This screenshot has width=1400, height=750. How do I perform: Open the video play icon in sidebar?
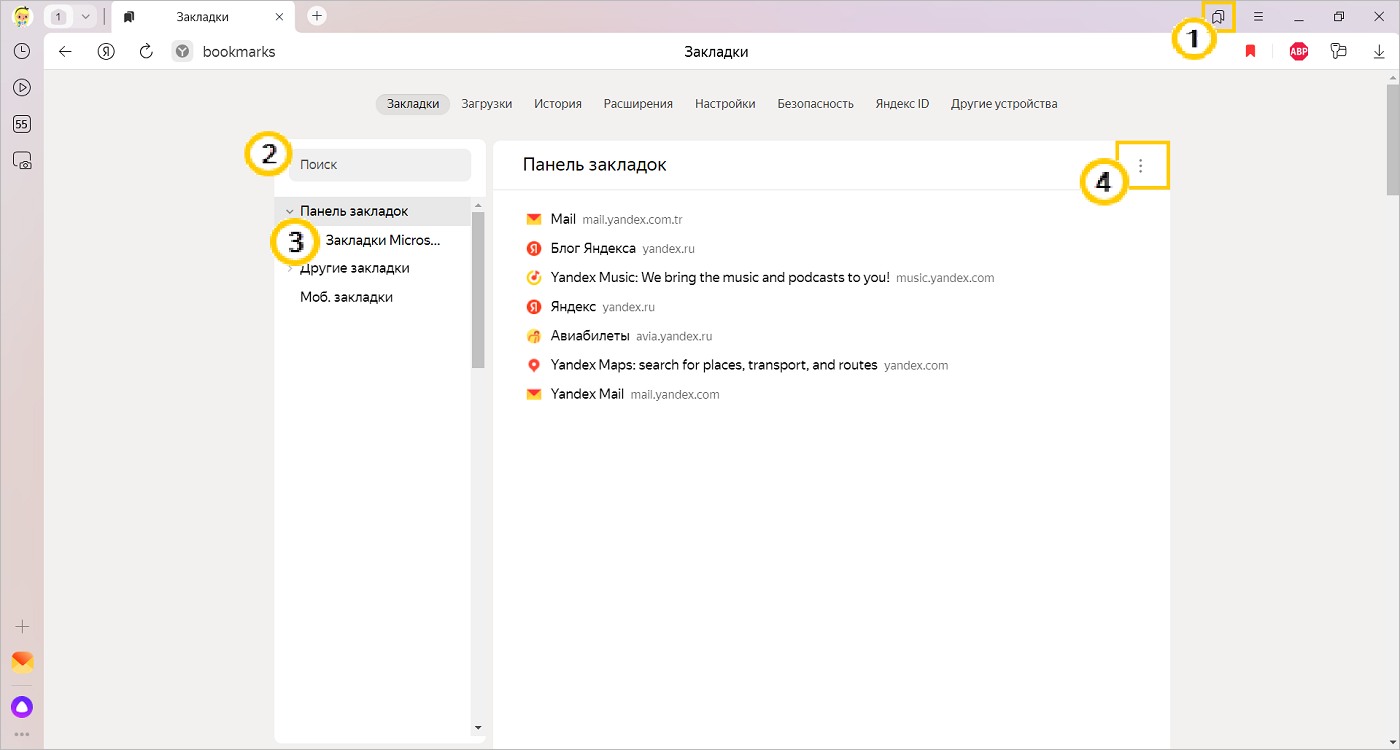tap(22, 87)
